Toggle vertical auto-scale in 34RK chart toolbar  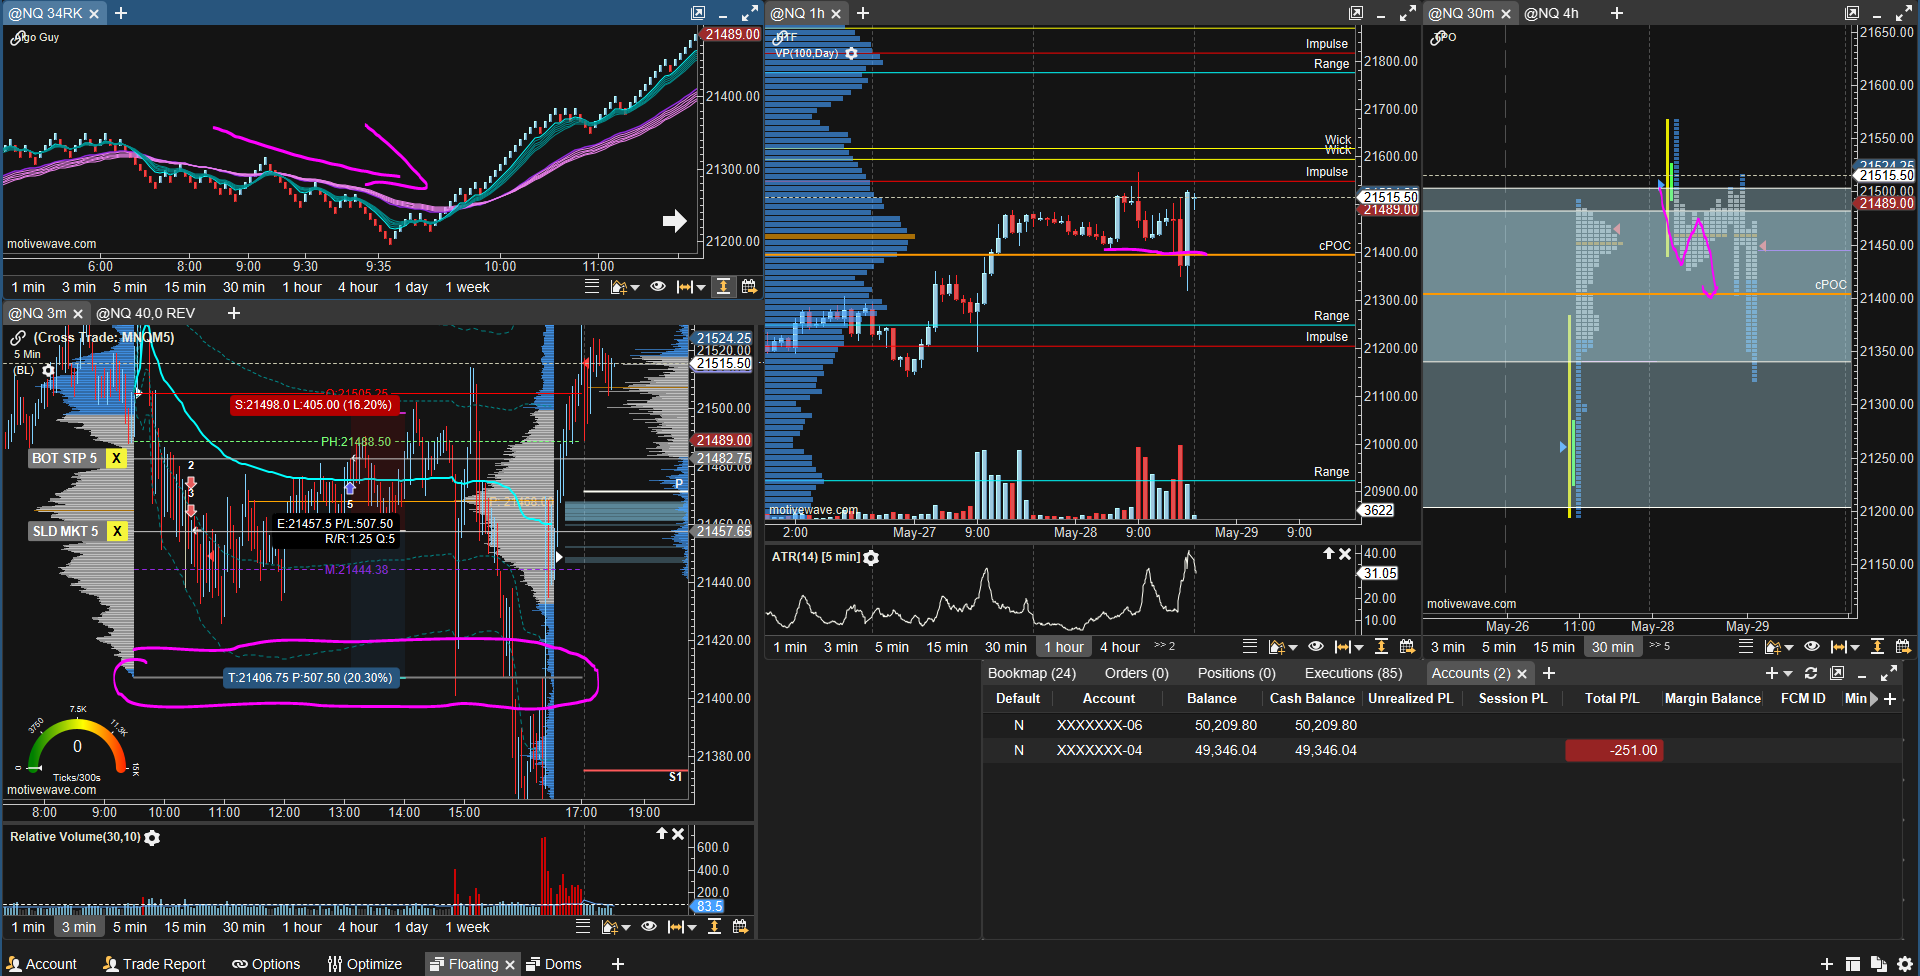[x=723, y=287]
